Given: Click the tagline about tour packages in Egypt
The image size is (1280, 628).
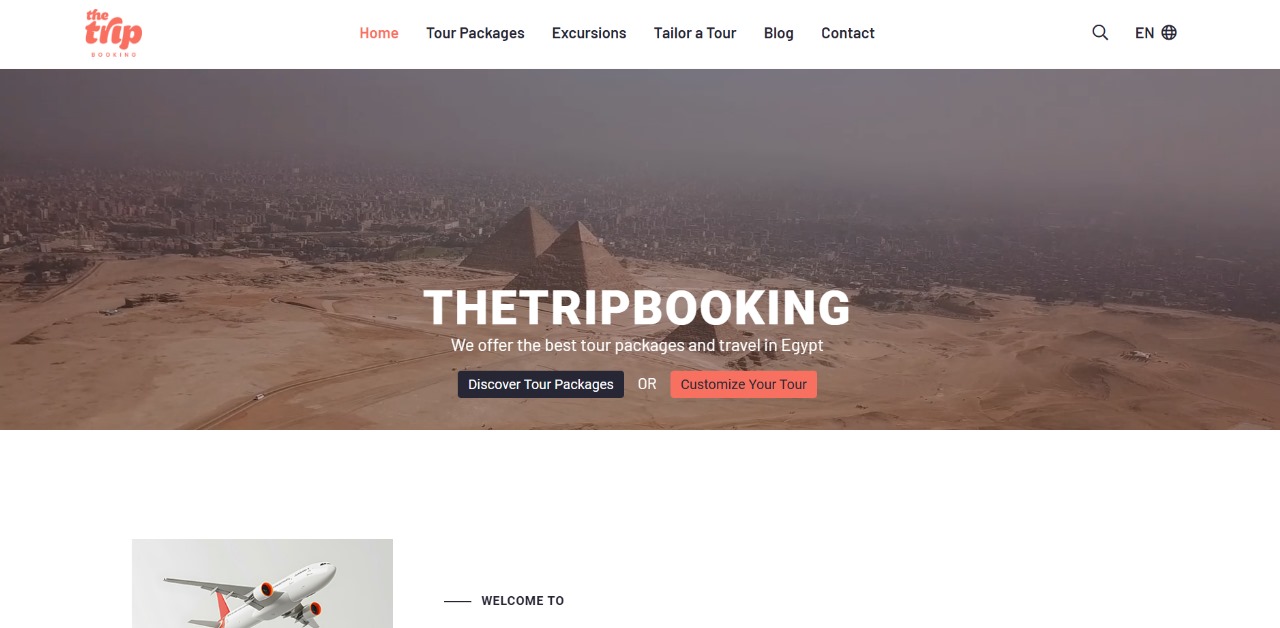Looking at the screenshot, I should 637,345.
